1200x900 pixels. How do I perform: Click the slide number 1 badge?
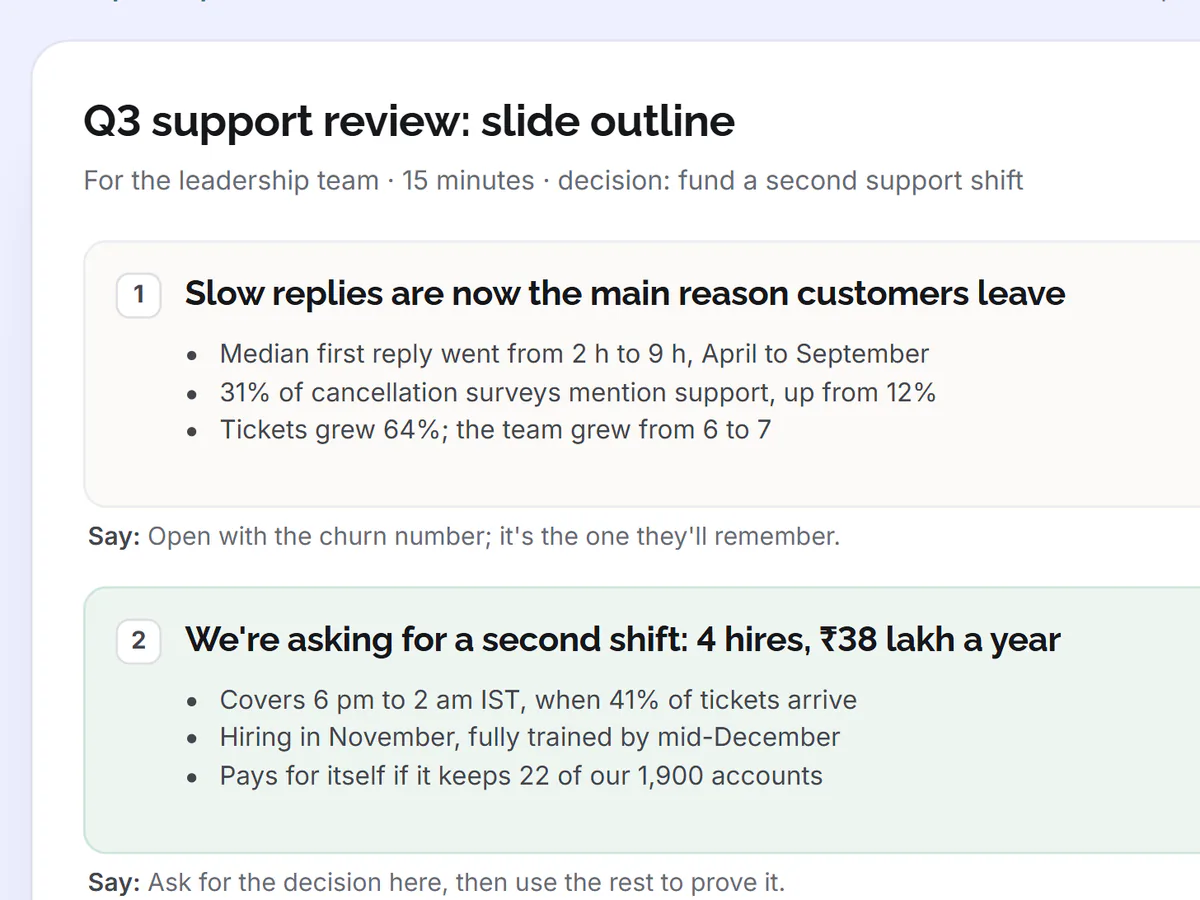(139, 295)
